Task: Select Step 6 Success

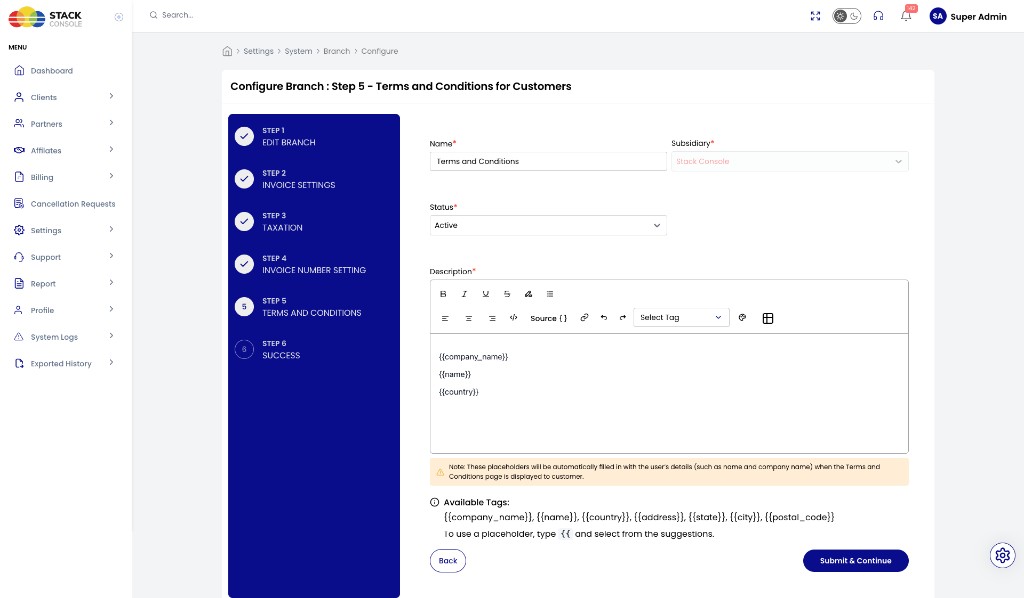Action: click(x=281, y=349)
